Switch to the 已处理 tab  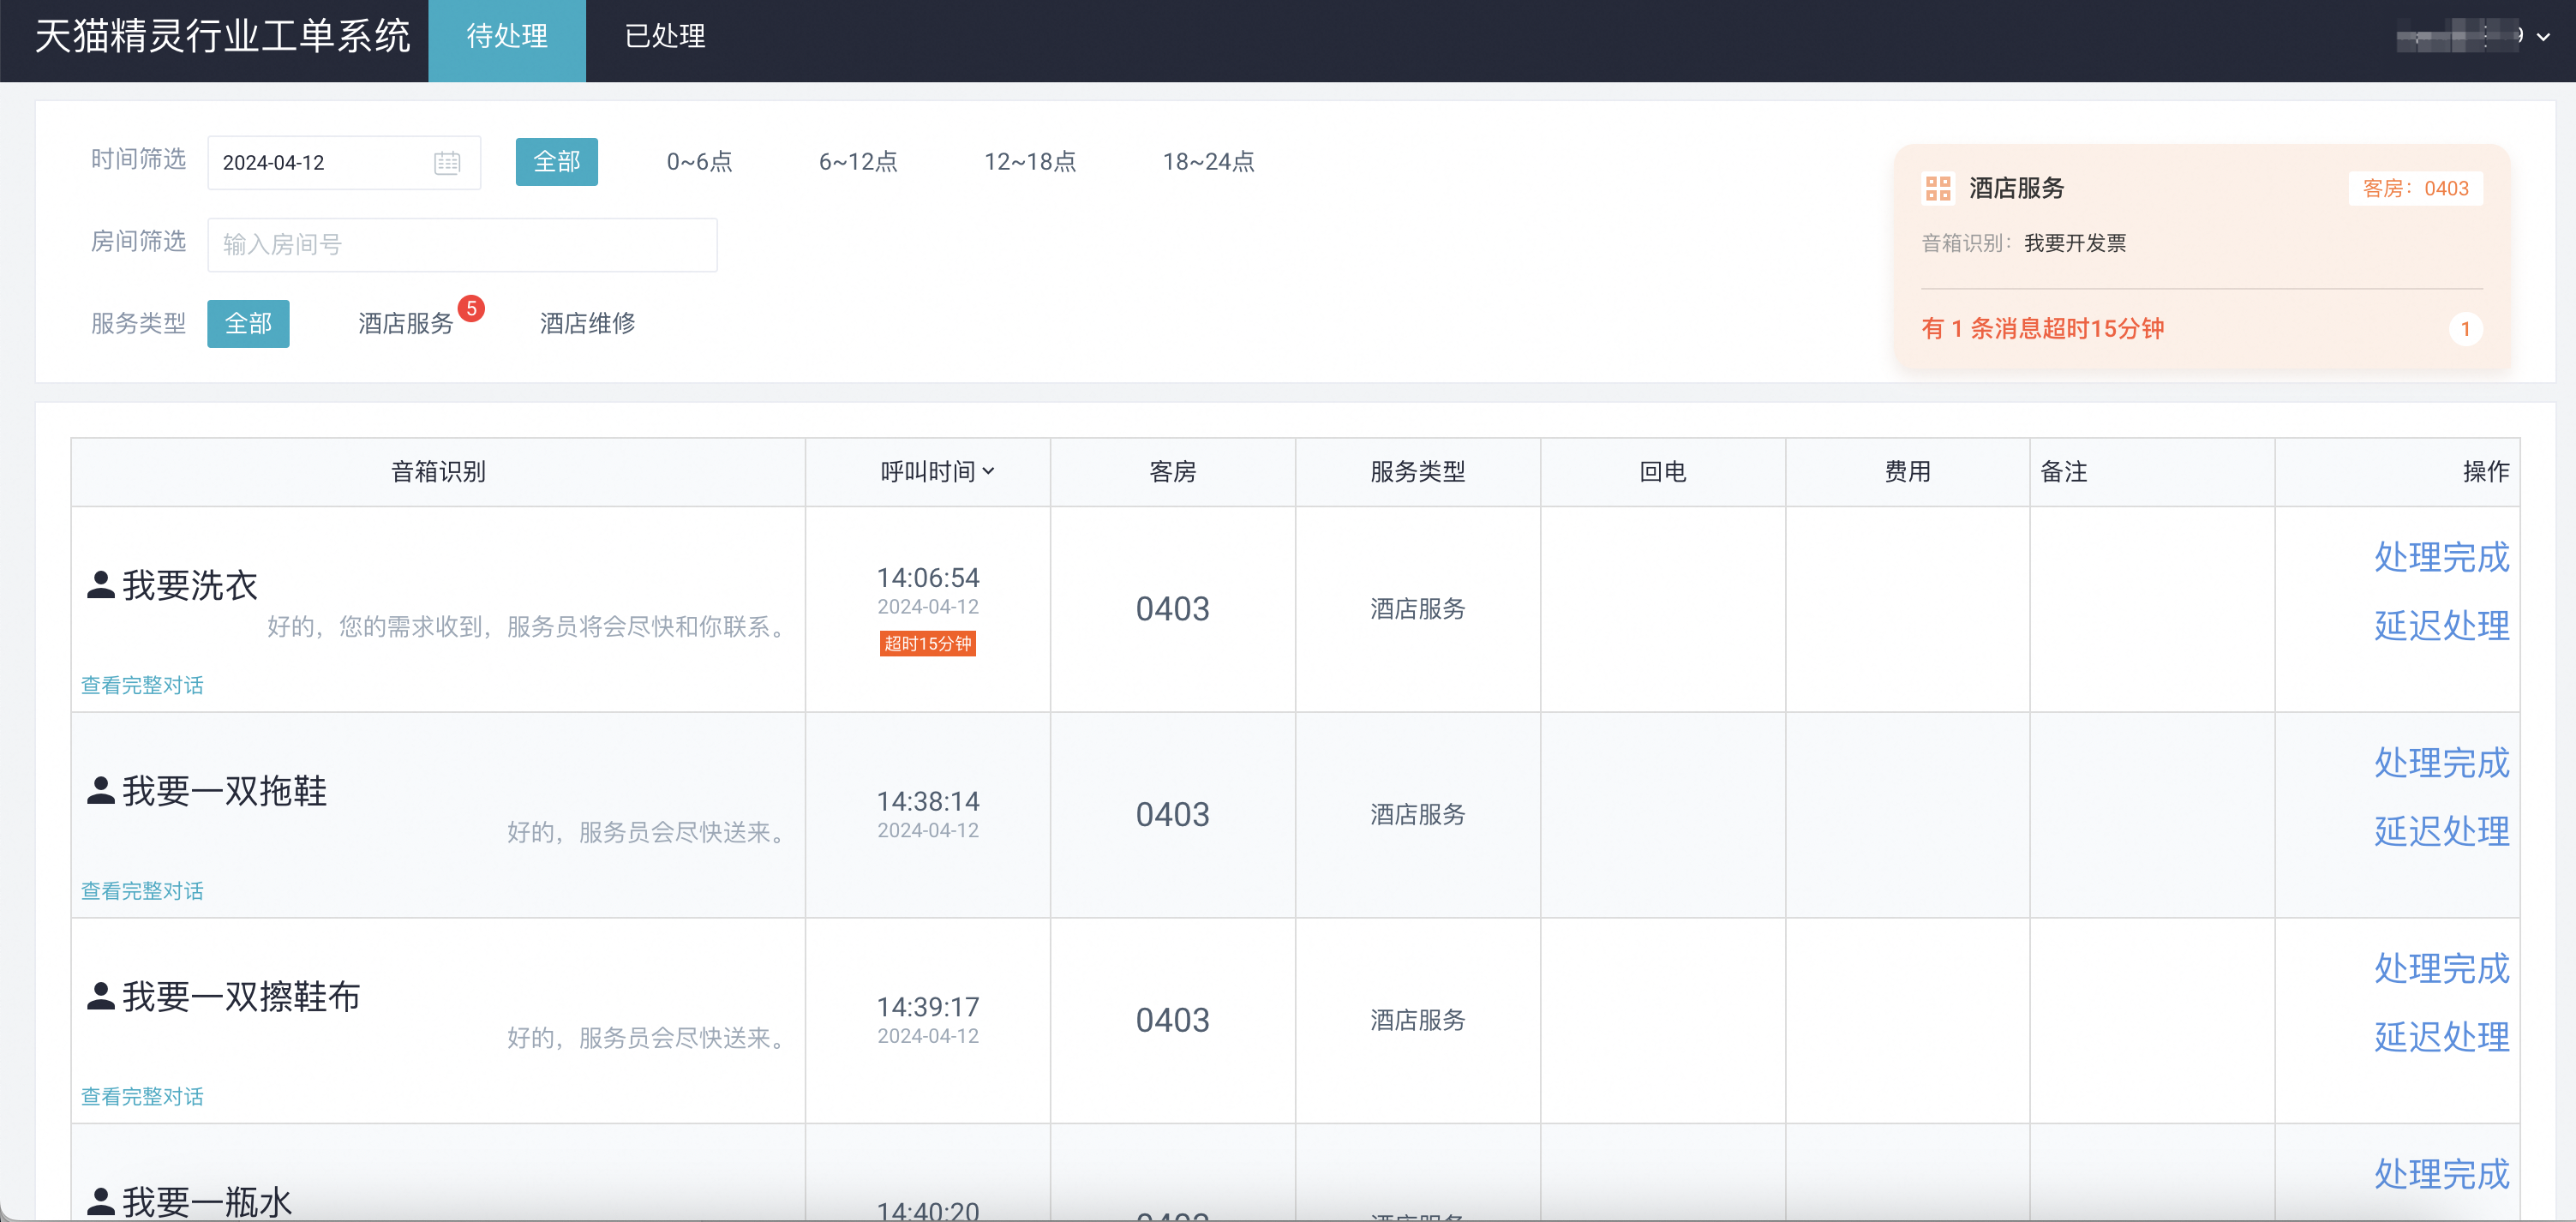tap(665, 37)
